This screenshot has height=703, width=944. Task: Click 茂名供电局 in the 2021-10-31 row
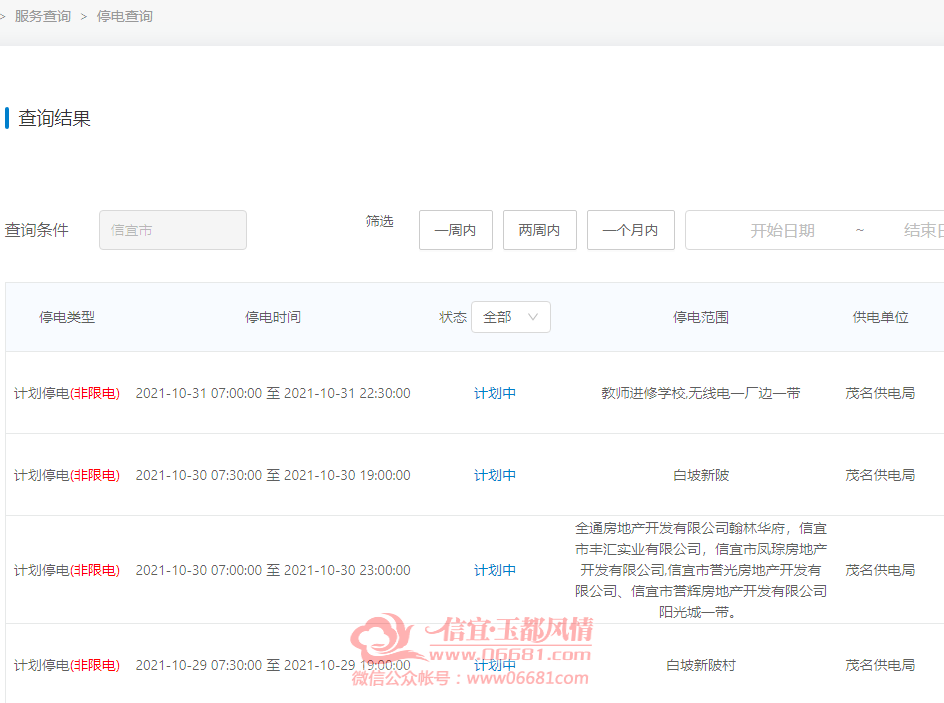pyautogui.click(x=880, y=393)
